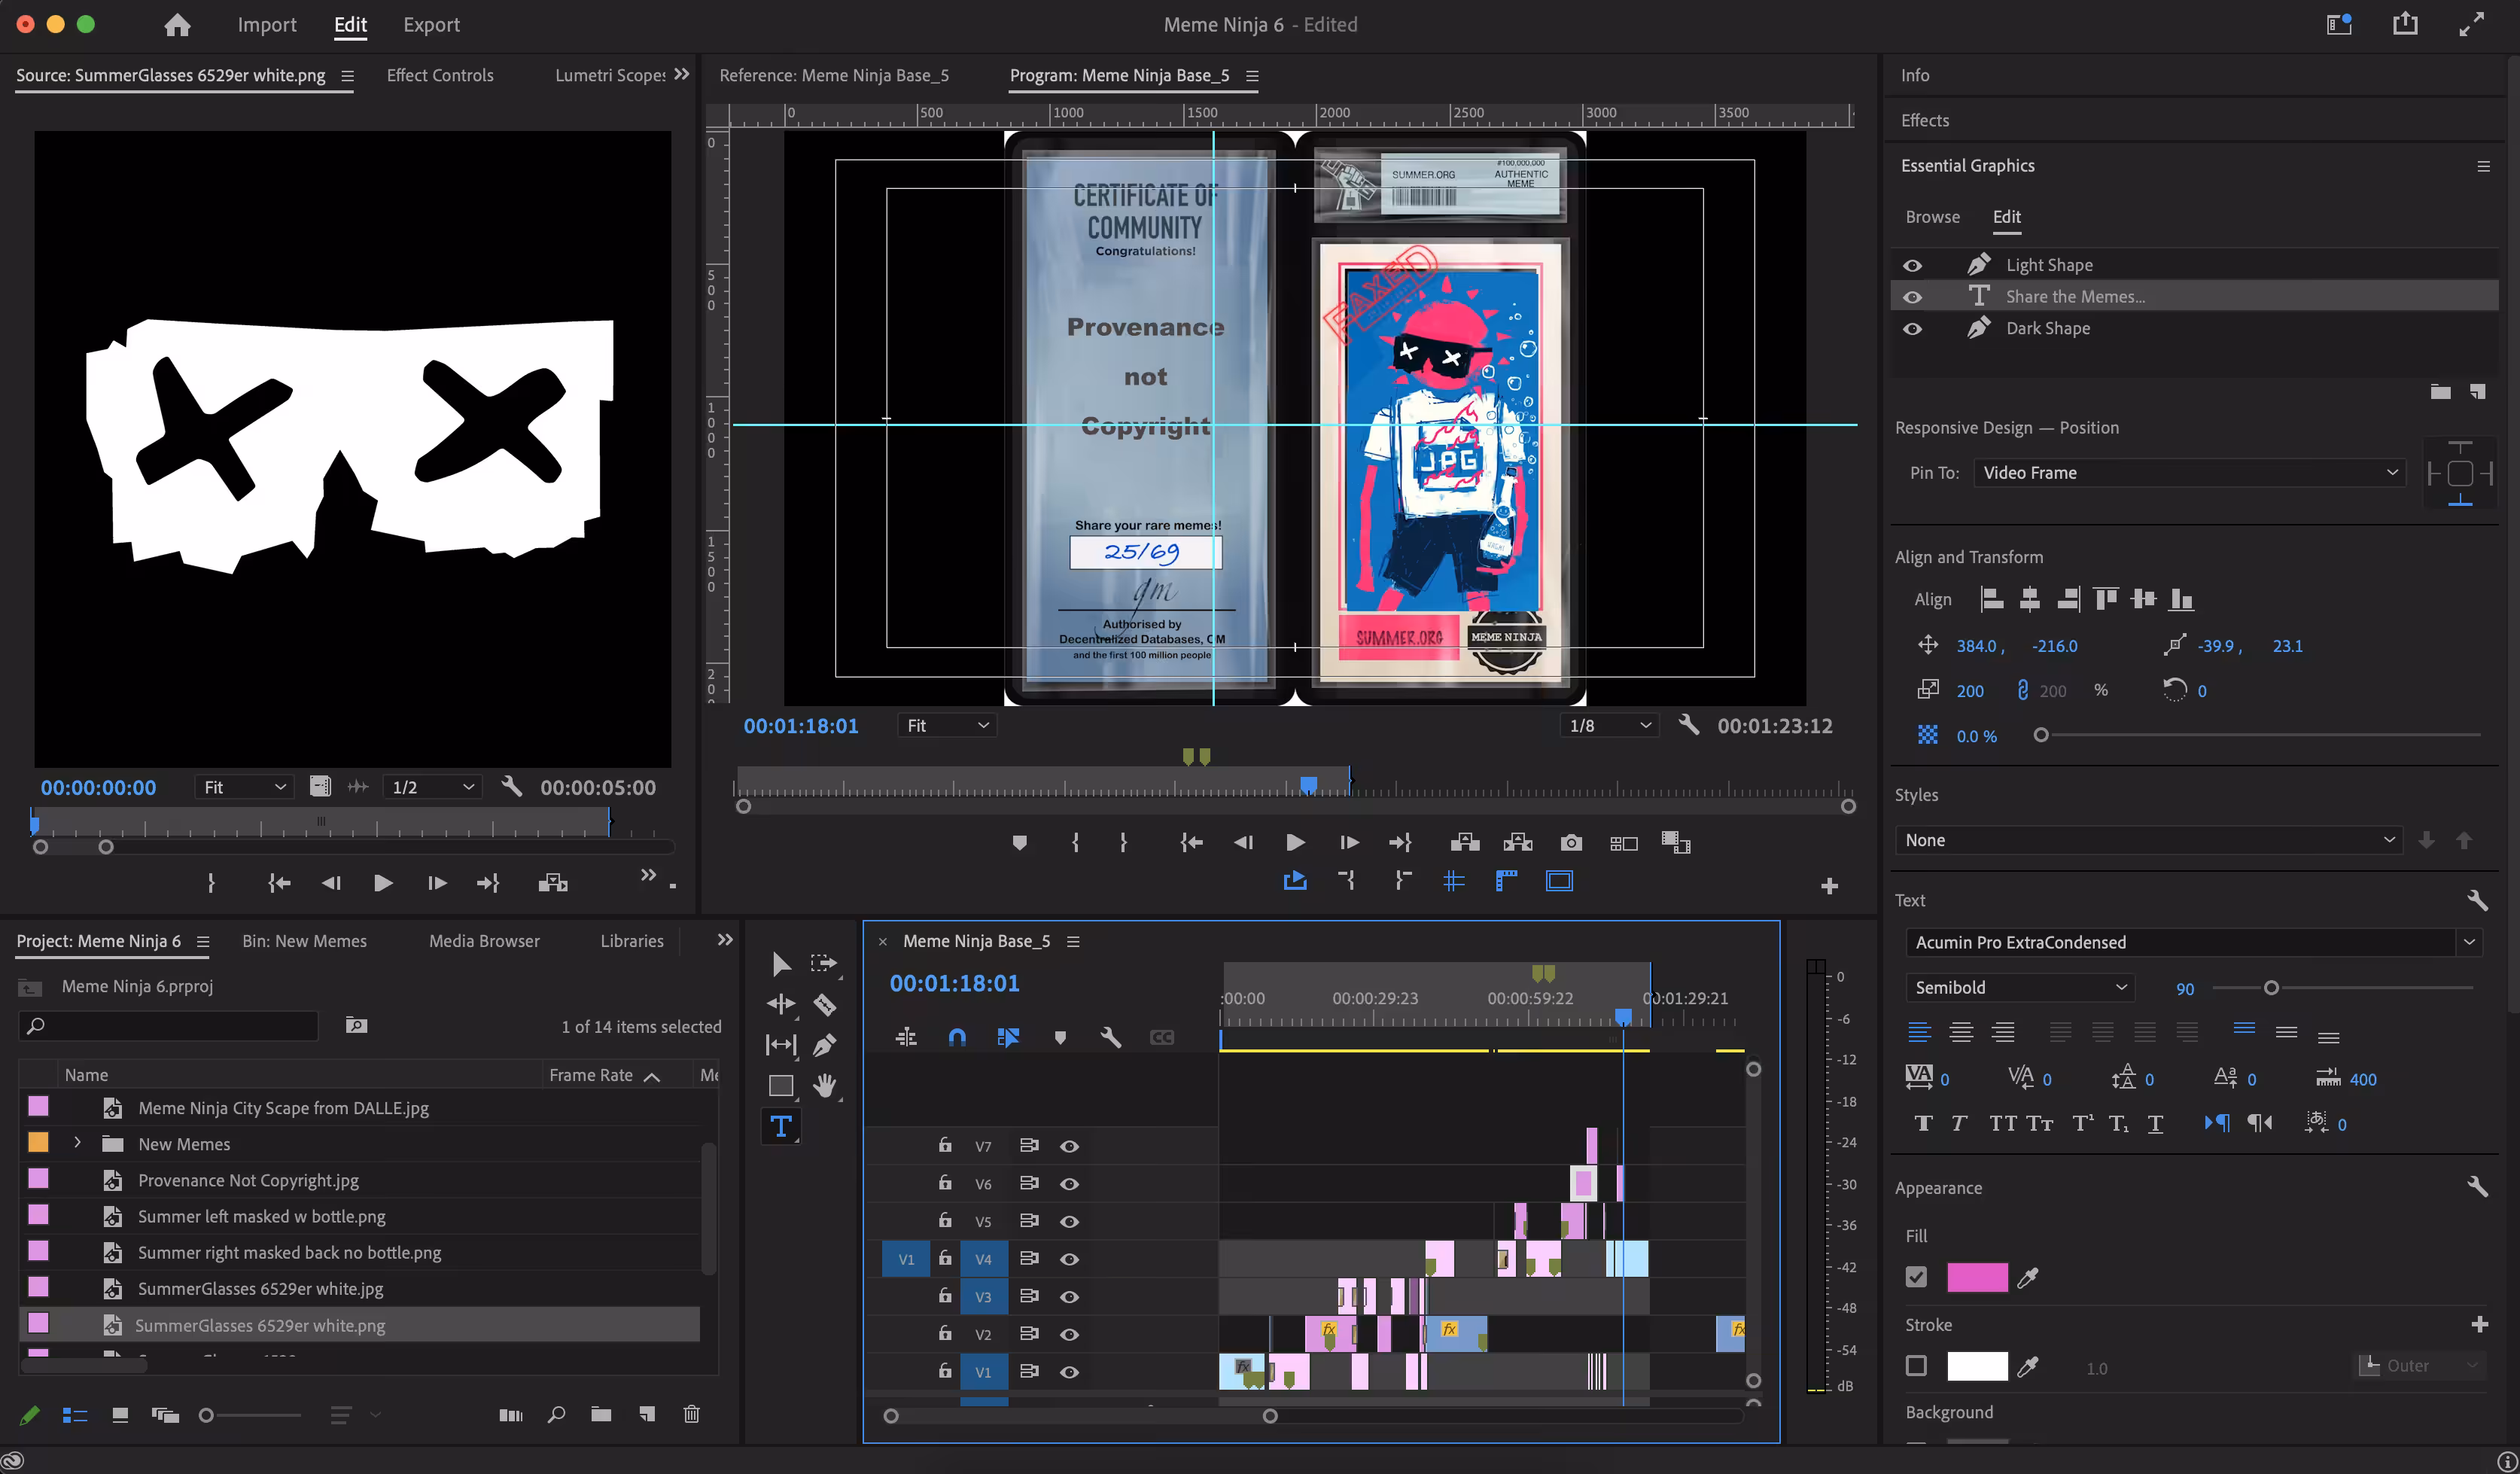Play sequence in Program monitor
This screenshot has width=2520, height=1474.
(x=1294, y=843)
